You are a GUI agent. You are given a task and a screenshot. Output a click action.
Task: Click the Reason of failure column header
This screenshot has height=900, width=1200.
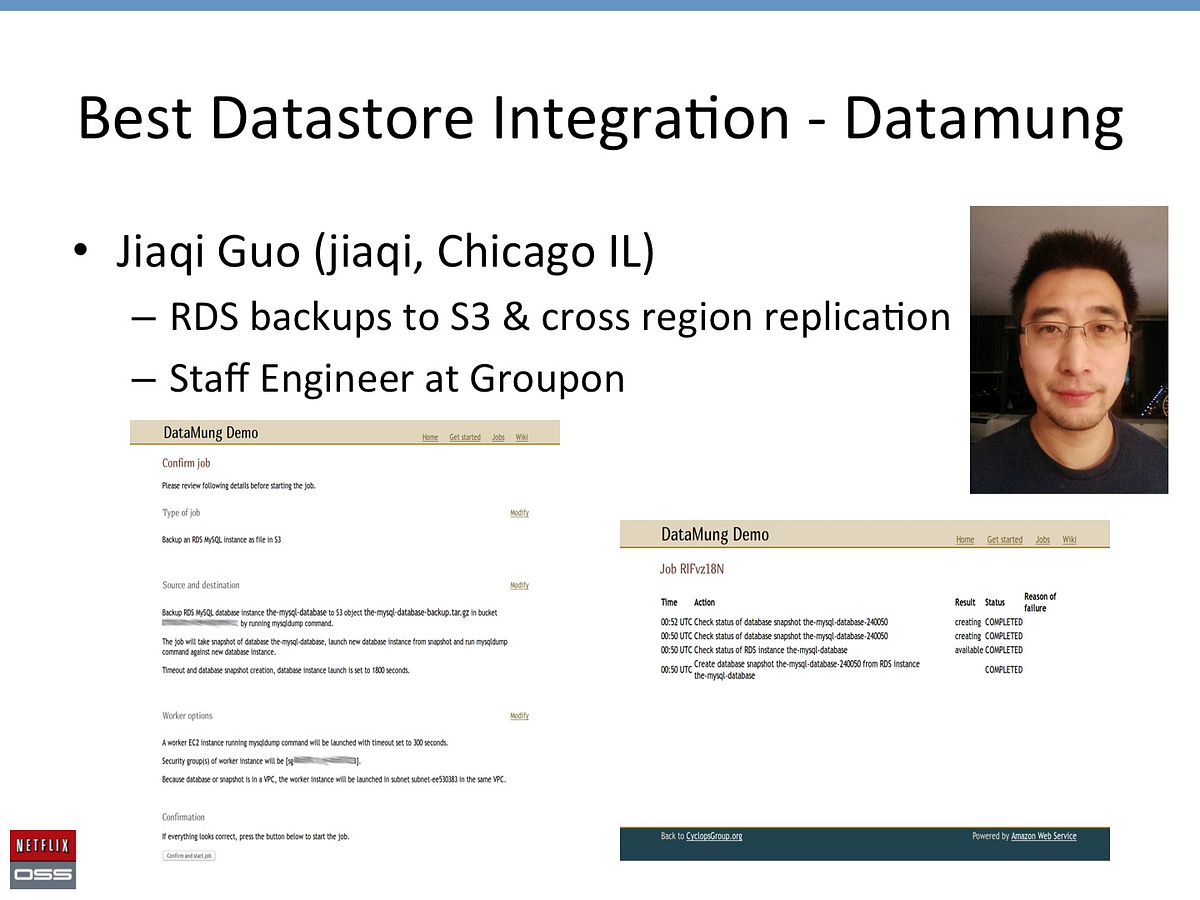(1040, 602)
